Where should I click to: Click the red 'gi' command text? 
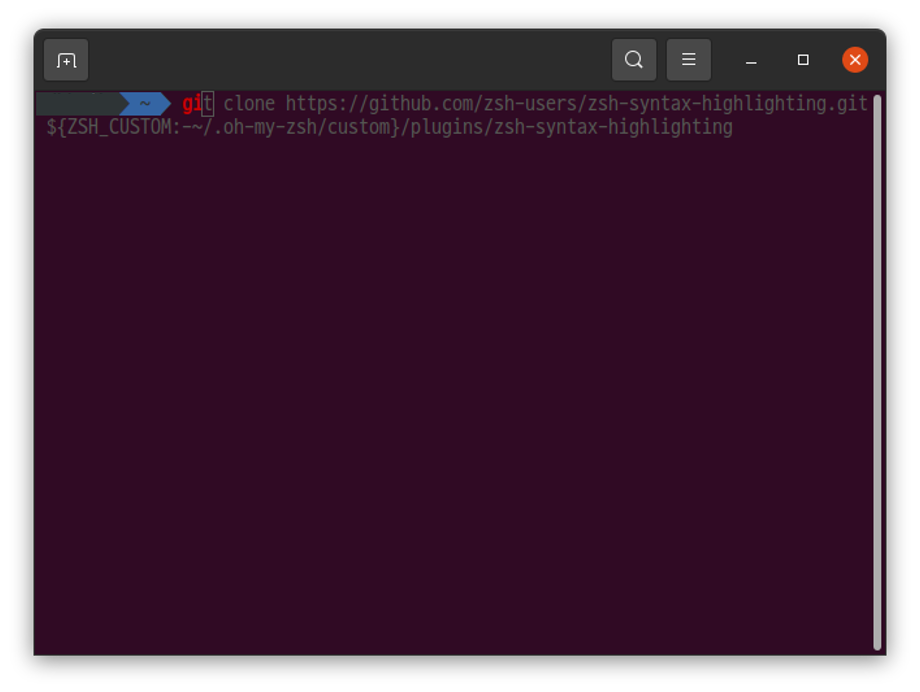192,104
